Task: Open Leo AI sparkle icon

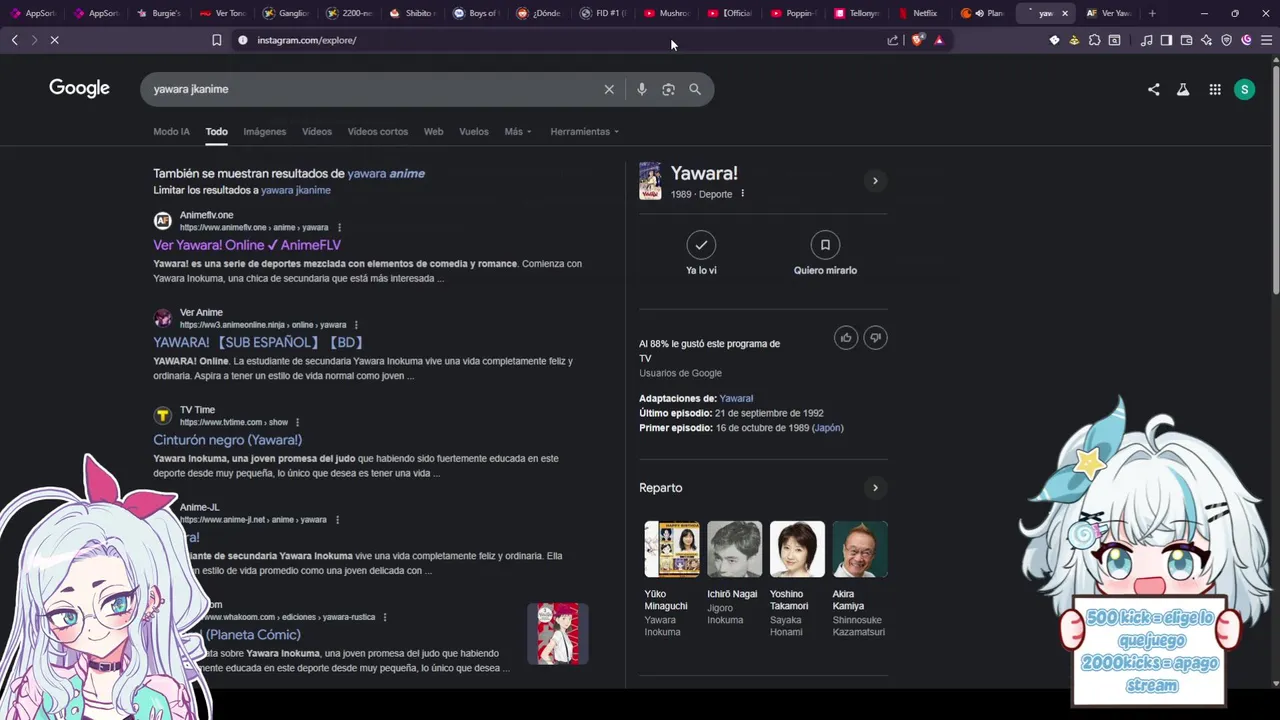Action: click(x=1206, y=40)
